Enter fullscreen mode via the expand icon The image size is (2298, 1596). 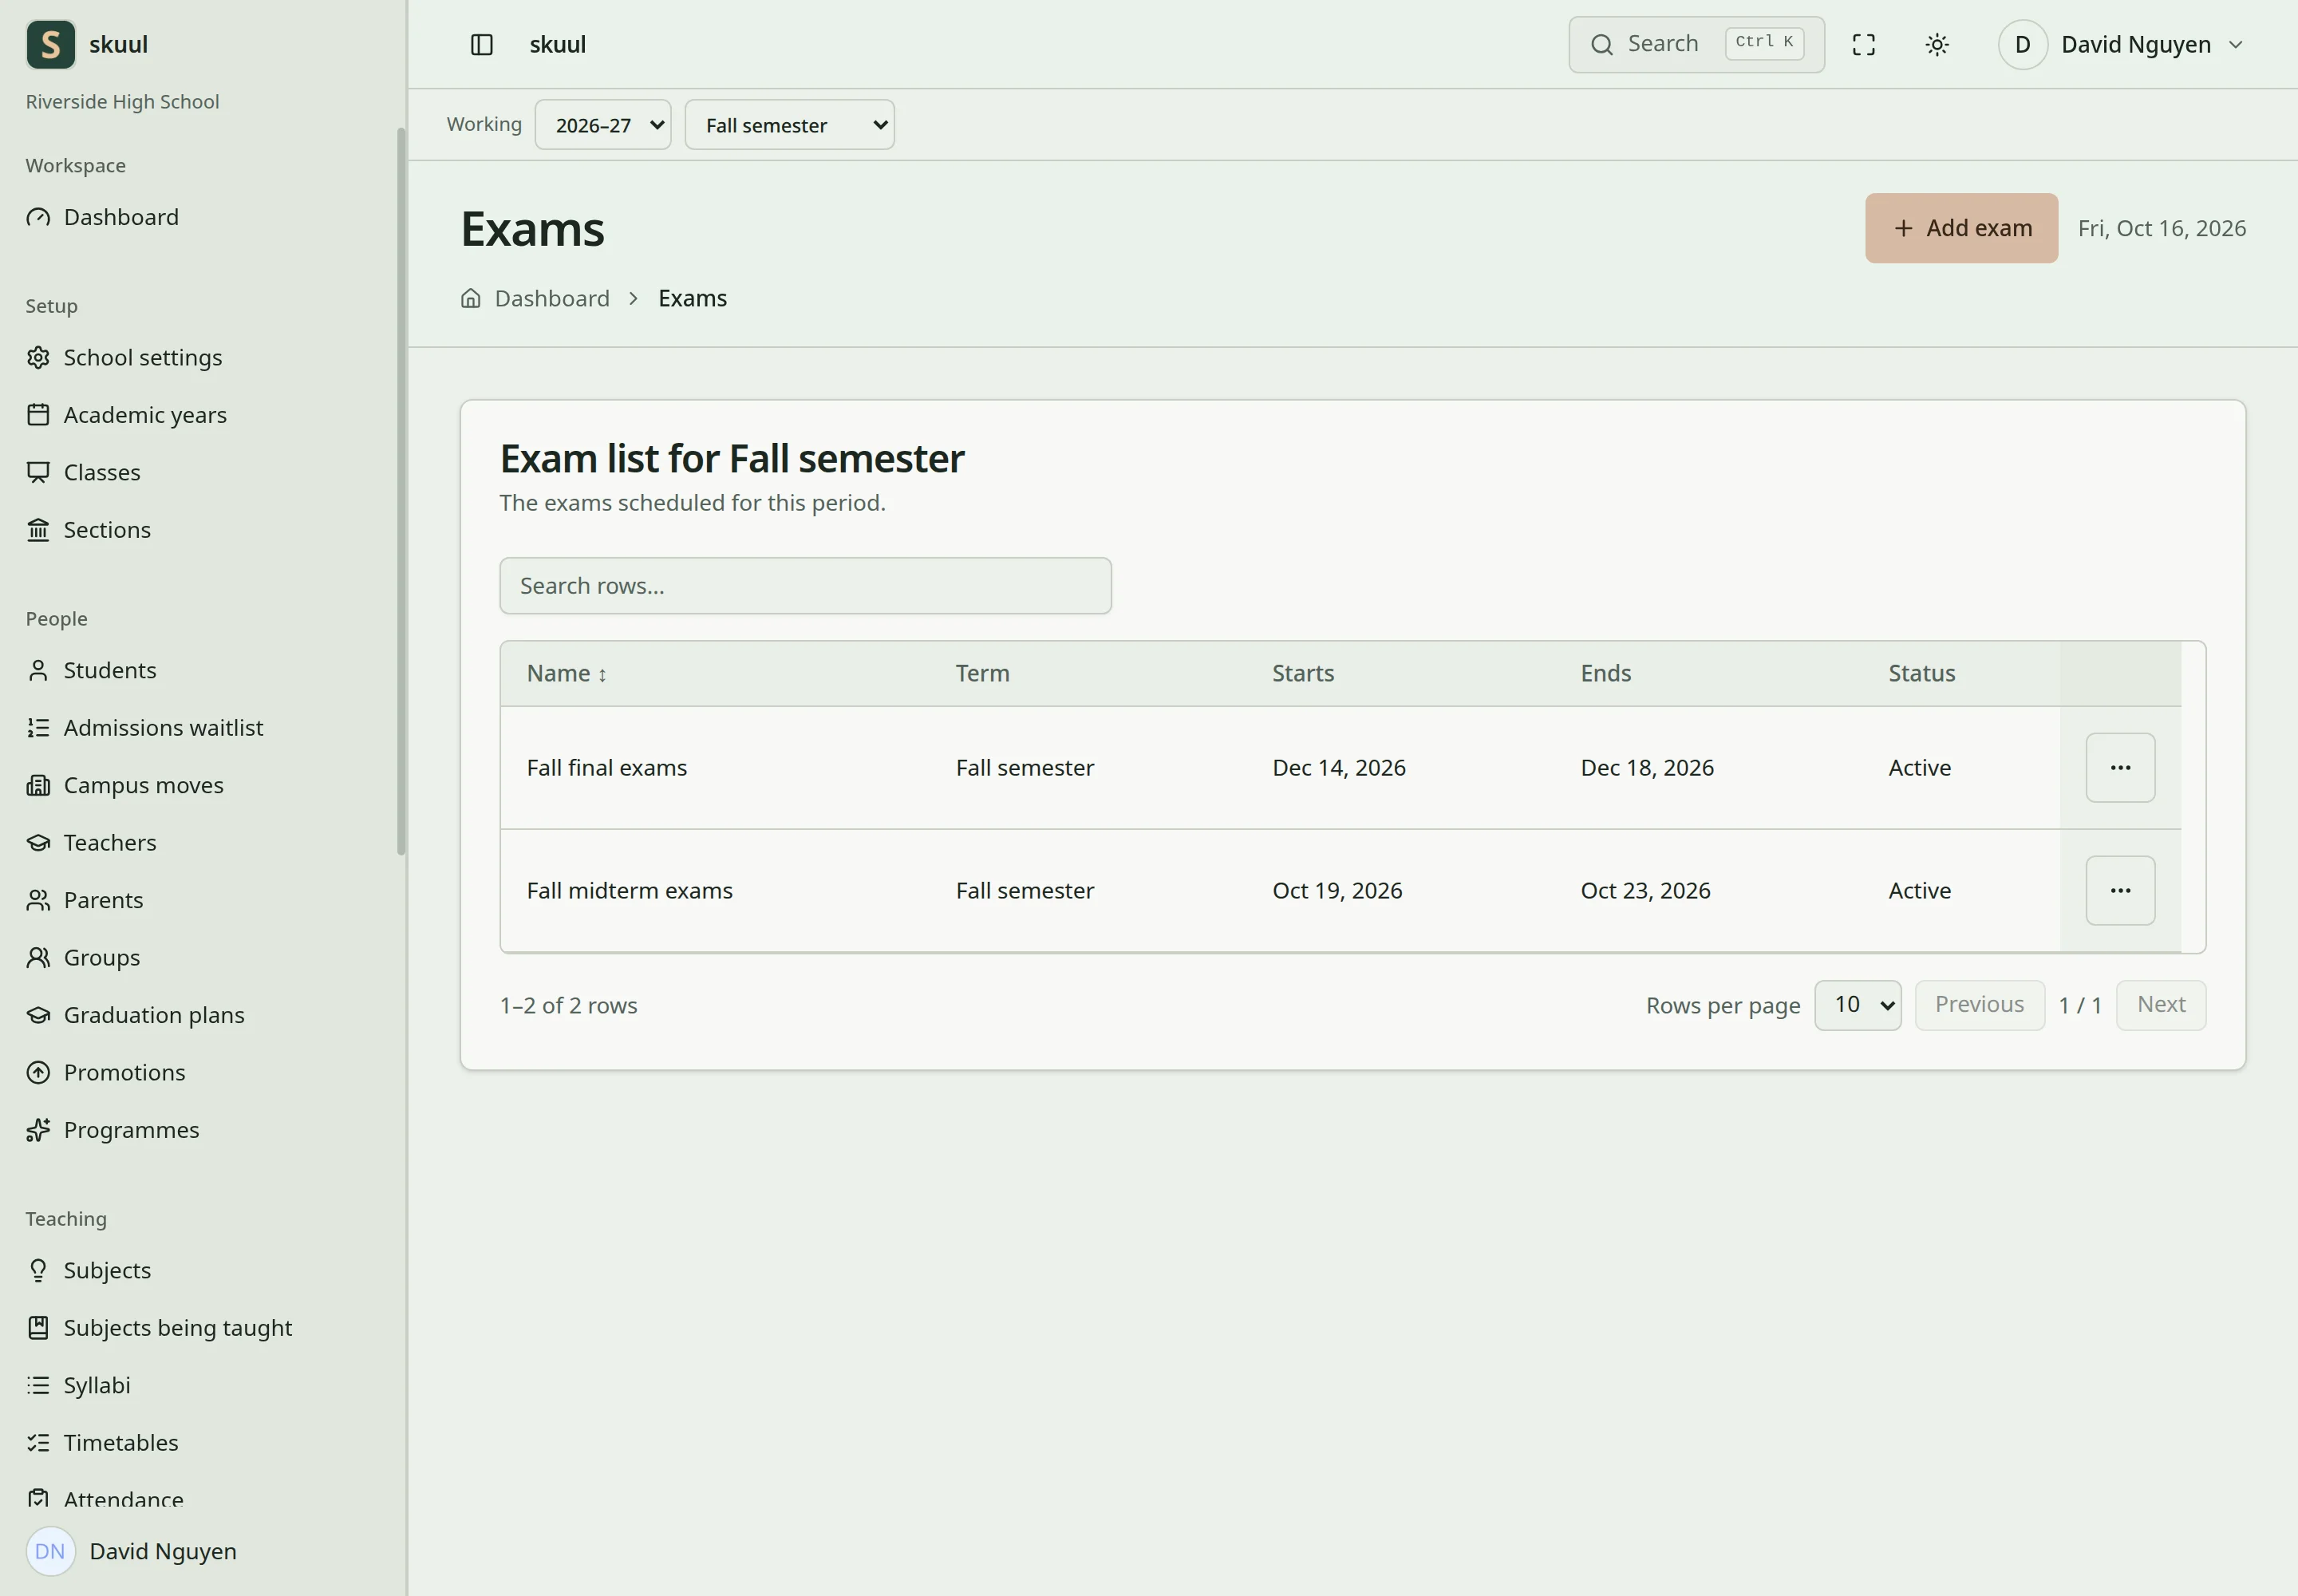point(1863,44)
